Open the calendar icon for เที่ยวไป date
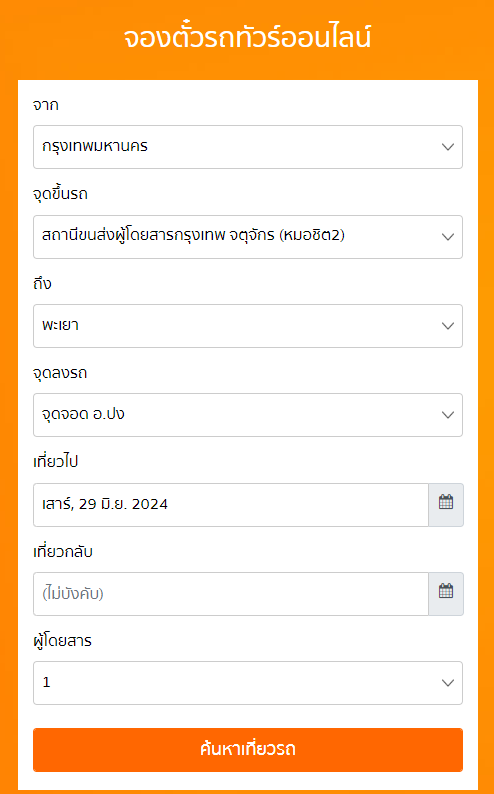The image size is (494, 794). pyautogui.click(x=446, y=505)
